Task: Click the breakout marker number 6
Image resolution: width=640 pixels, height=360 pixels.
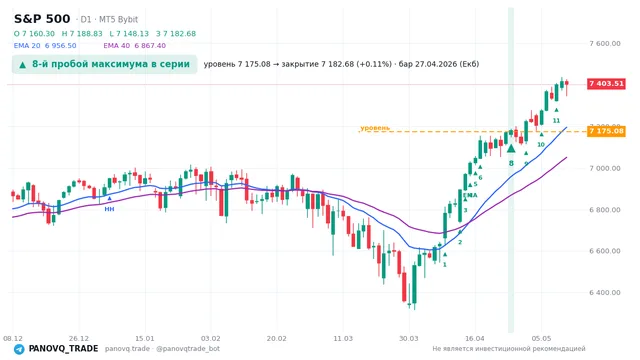Action: click(480, 178)
